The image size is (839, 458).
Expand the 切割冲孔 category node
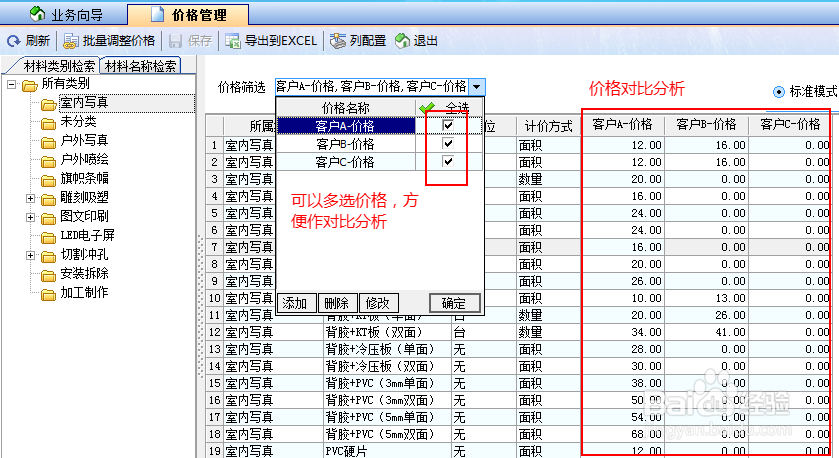pos(30,256)
